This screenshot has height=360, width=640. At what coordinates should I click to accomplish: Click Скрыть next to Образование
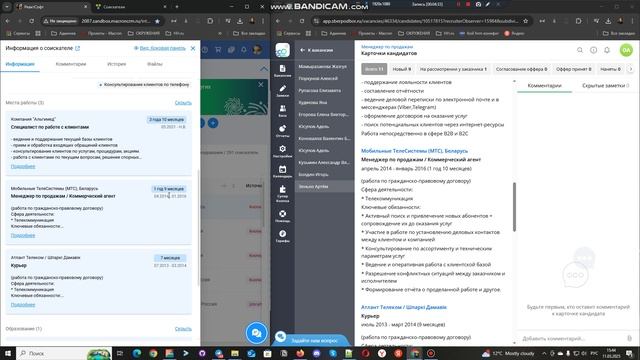(183, 329)
